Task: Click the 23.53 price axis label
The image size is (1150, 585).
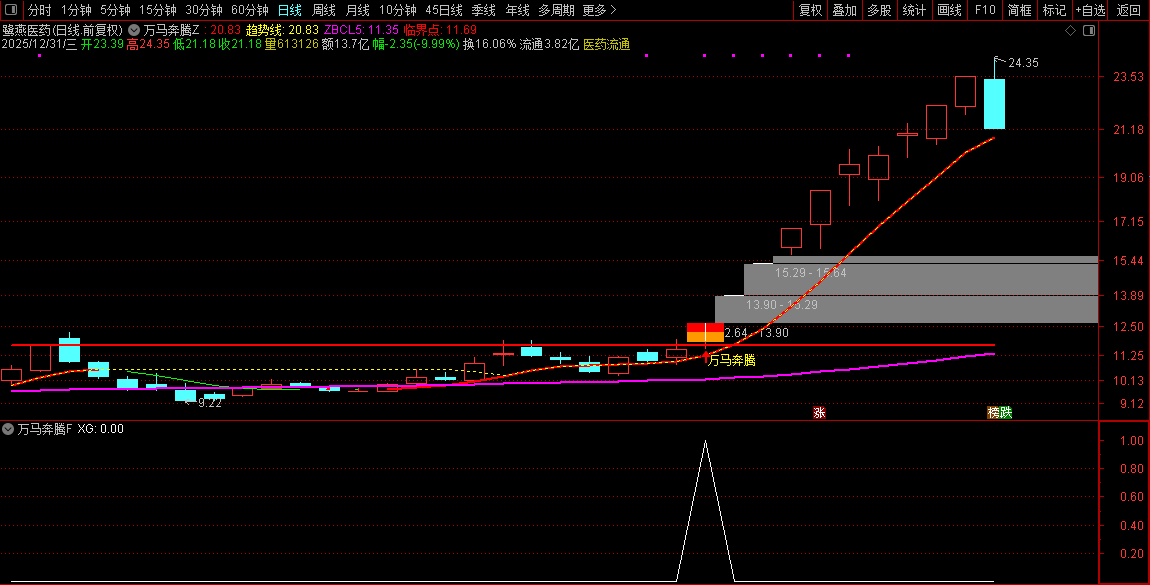Action: [1128, 77]
